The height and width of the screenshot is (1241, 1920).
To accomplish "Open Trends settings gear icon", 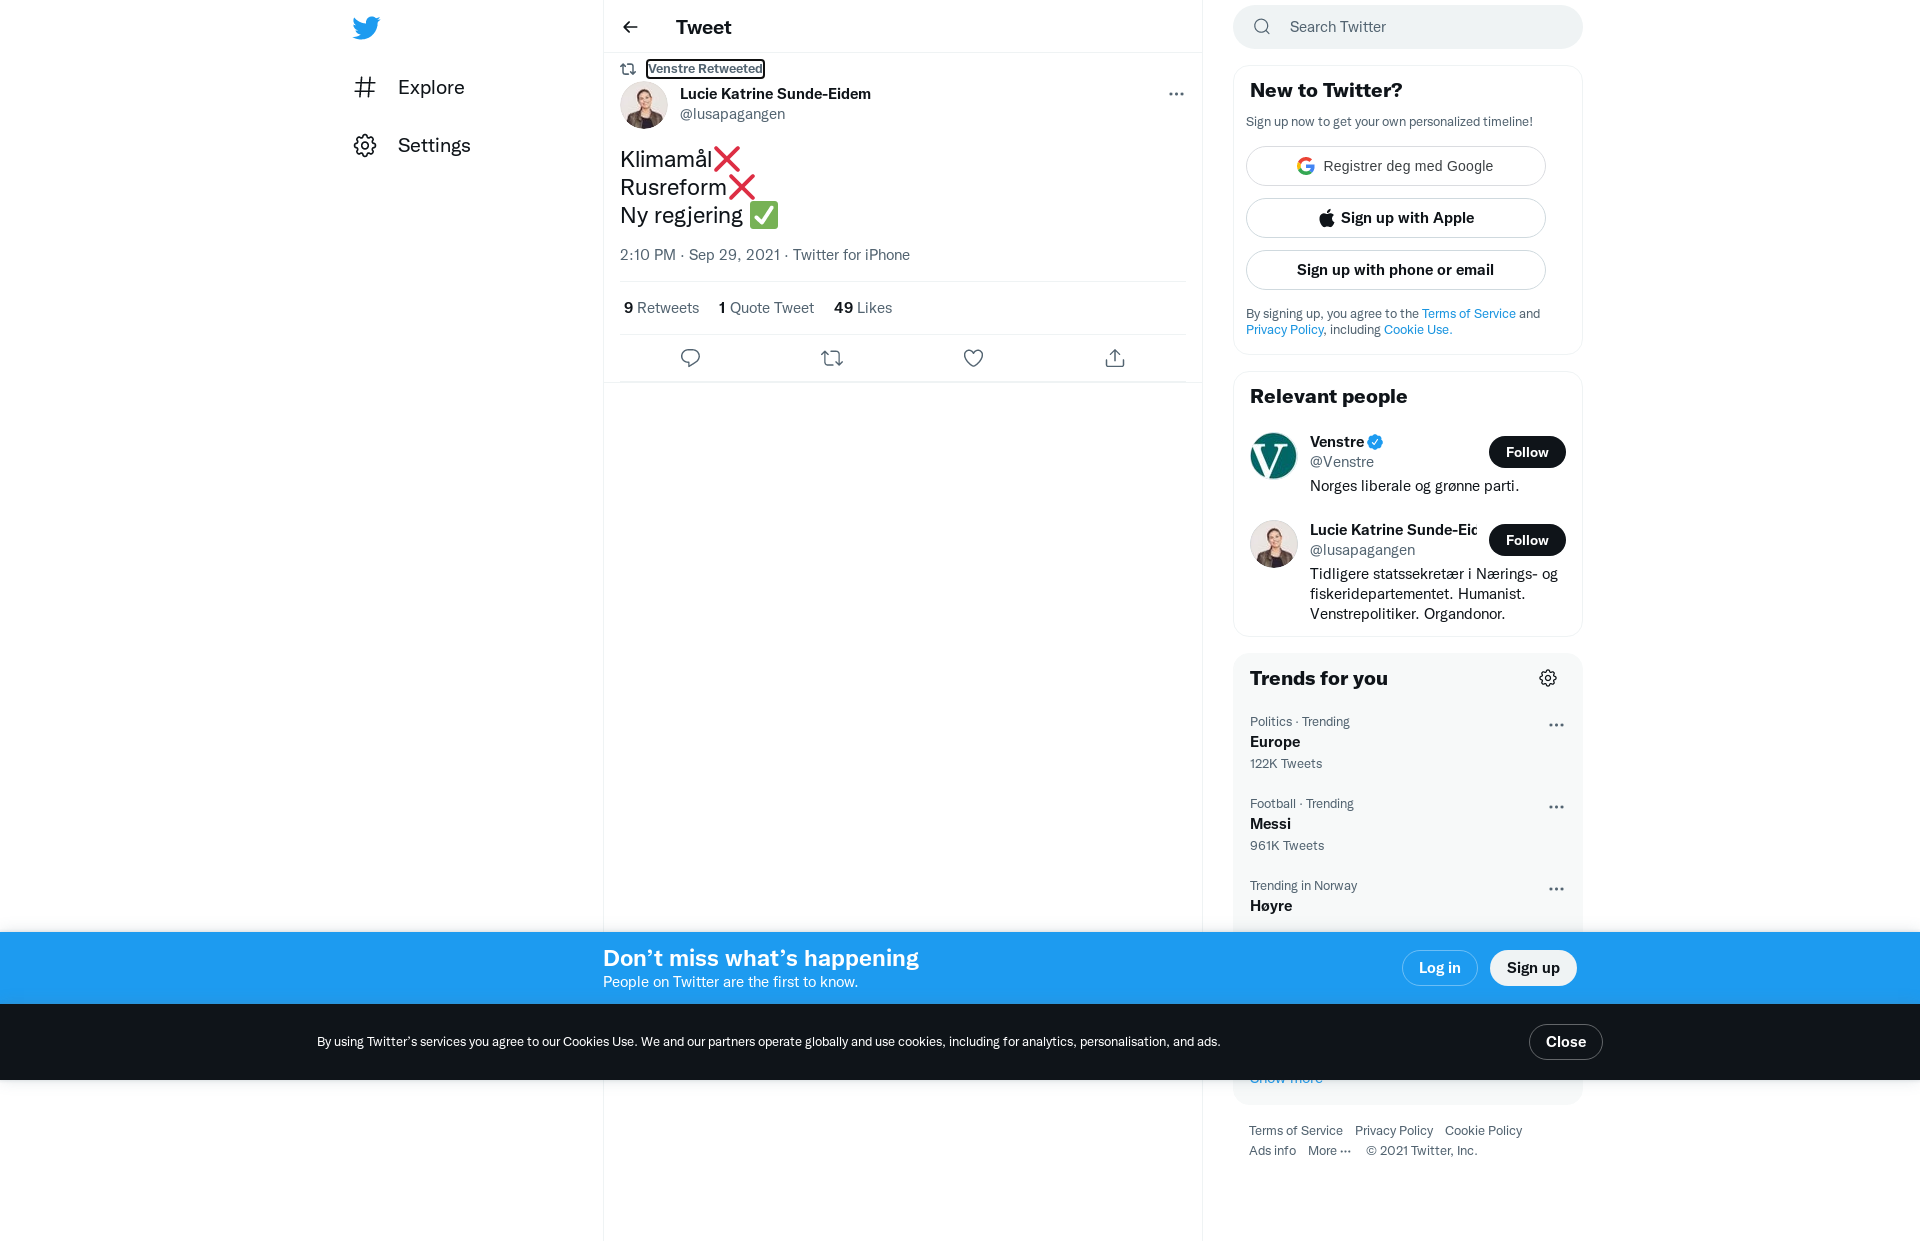I will (x=1548, y=678).
